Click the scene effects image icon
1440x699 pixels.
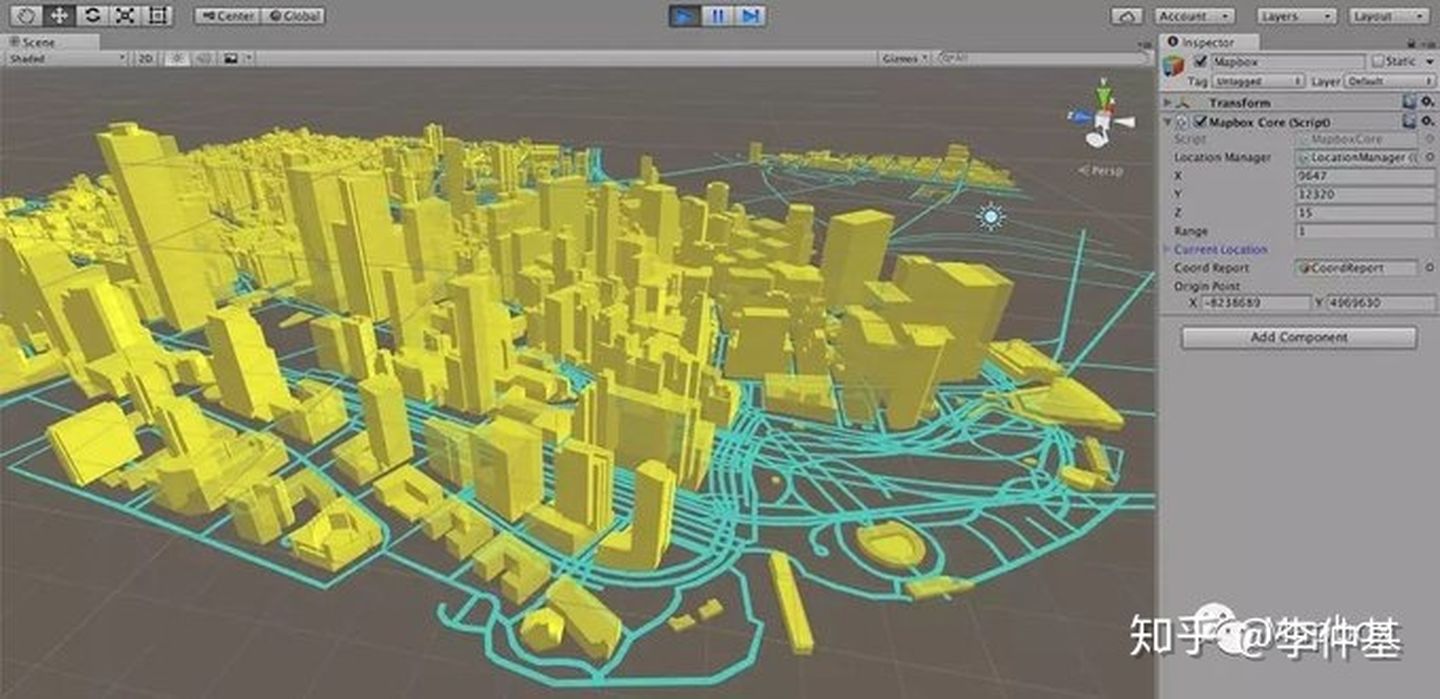230,59
